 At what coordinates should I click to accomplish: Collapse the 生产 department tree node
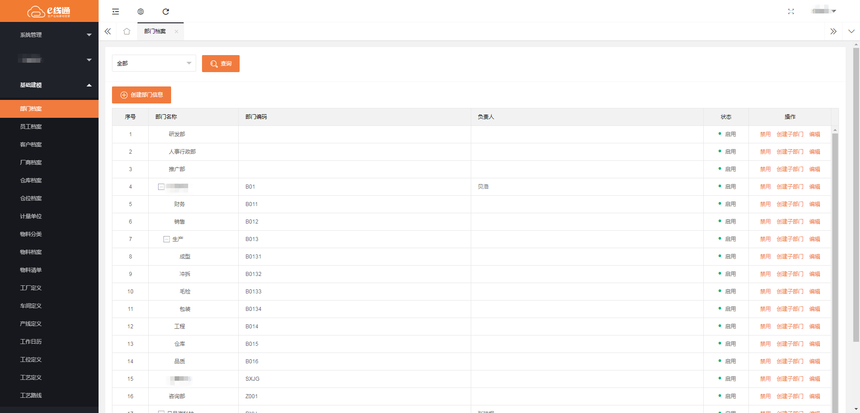pyautogui.click(x=166, y=239)
